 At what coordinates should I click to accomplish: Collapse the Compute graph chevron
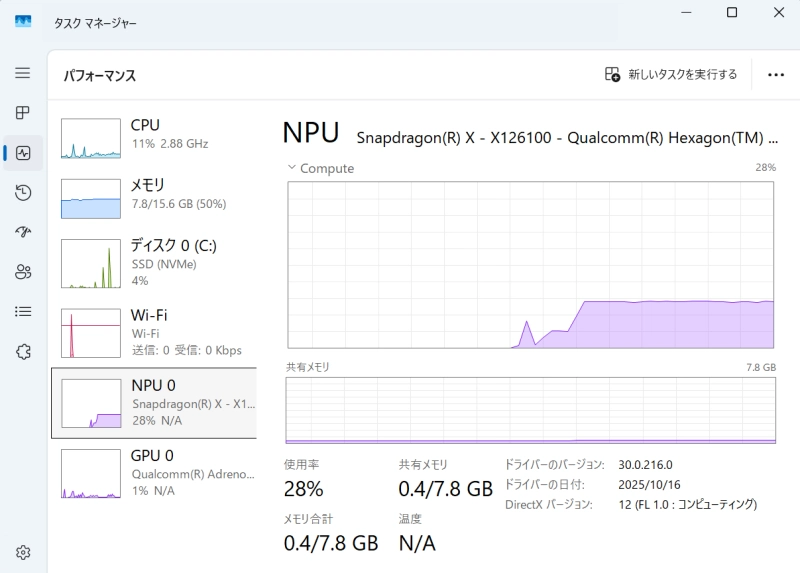click(x=291, y=167)
